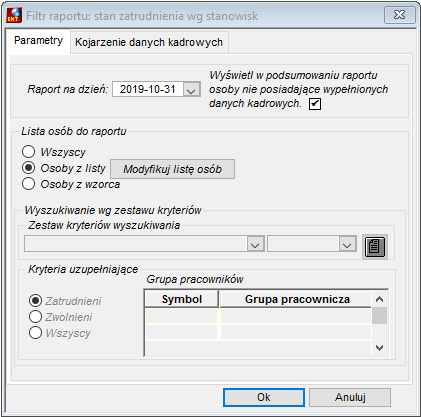Click the scrollbar thumb in group table

click(x=379, y=315)
